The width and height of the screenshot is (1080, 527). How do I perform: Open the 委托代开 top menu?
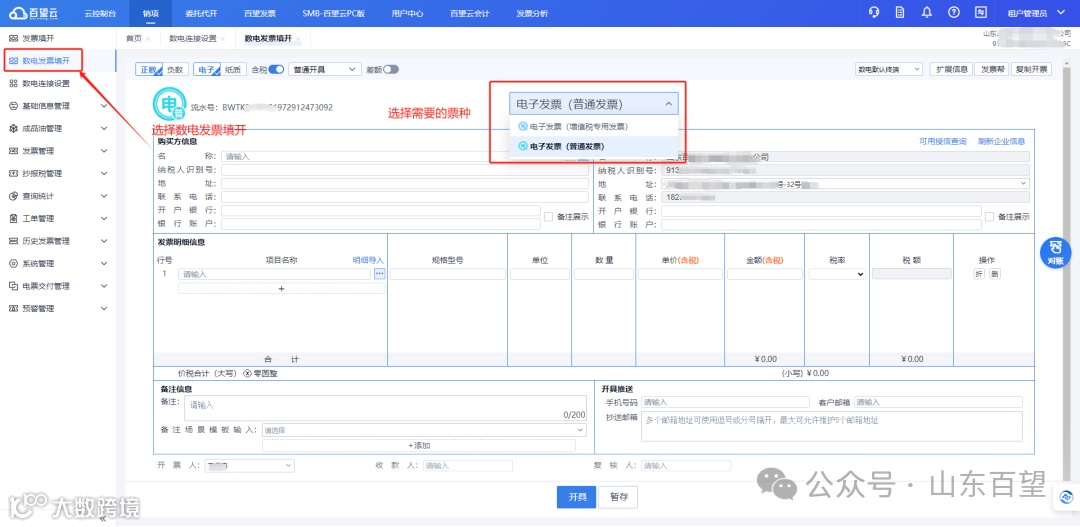click(200, 13)
